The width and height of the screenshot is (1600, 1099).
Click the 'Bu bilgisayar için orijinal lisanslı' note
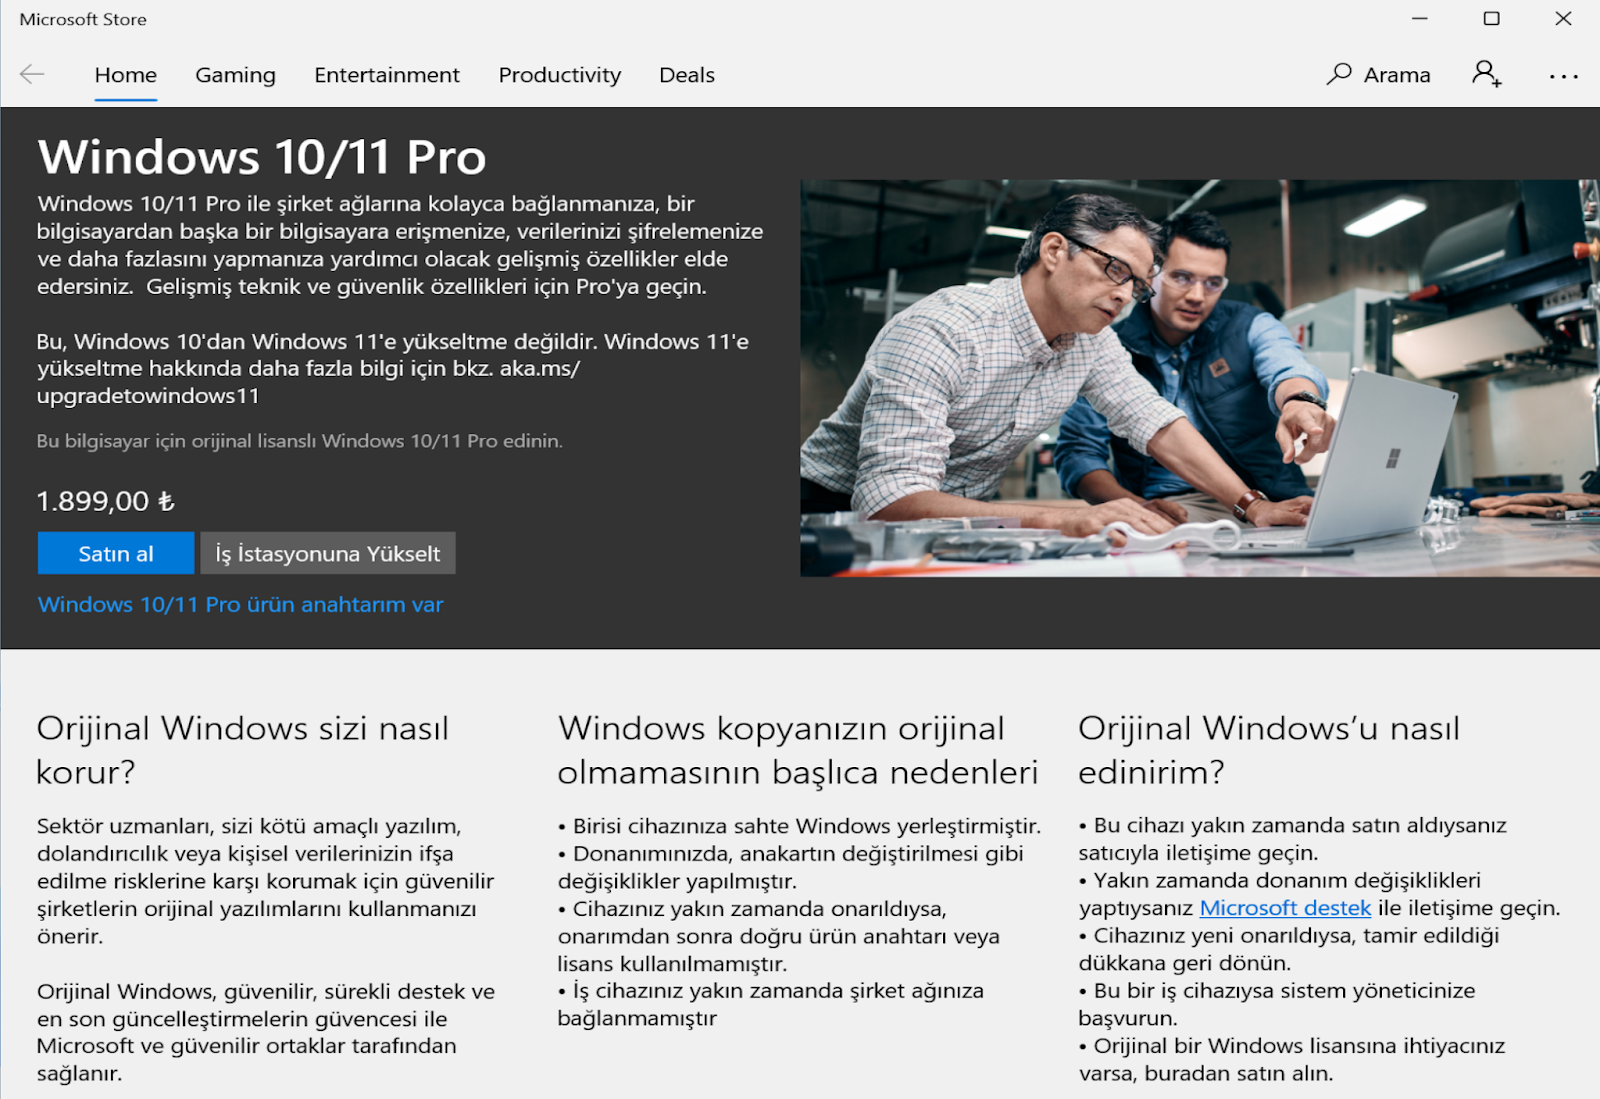coord(300,441)
